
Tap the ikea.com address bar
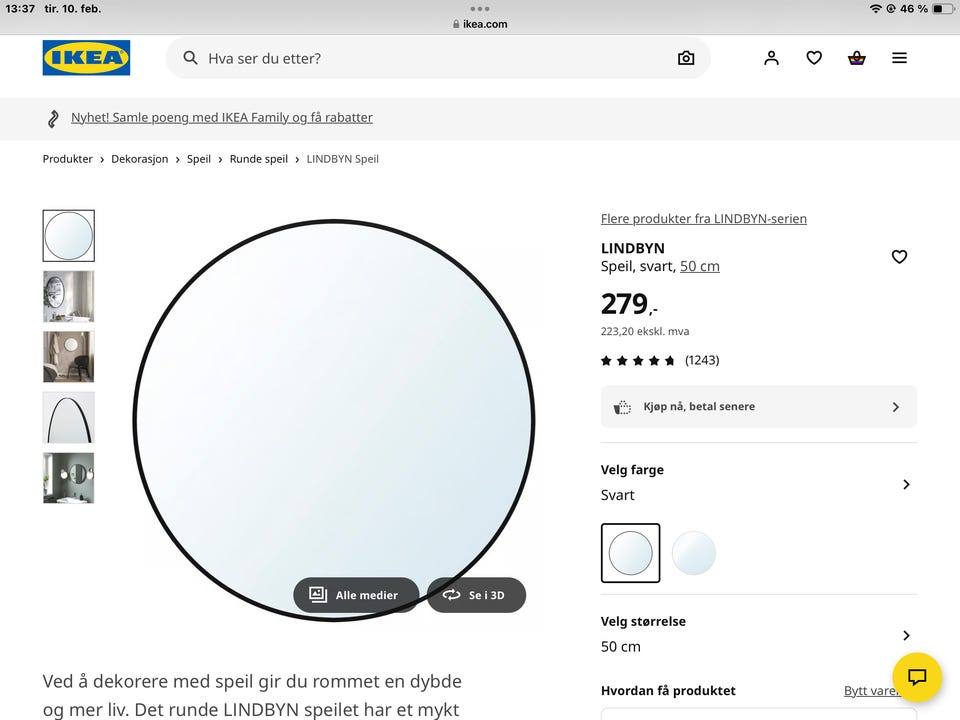coord(480,24)
